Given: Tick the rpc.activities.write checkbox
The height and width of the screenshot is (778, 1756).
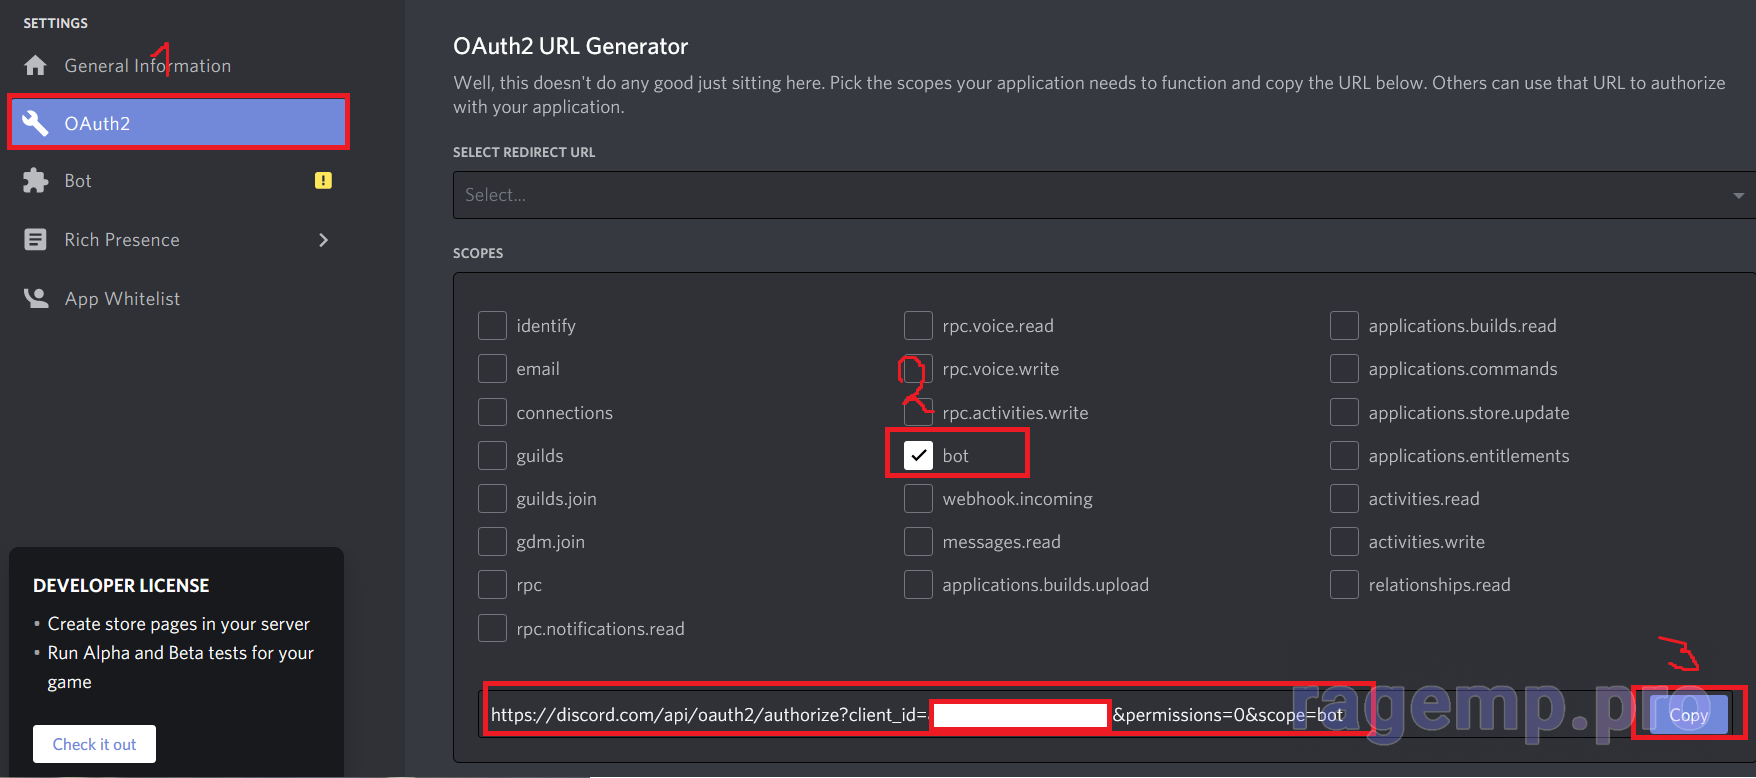Looking at the screenshot, I should (918, 413).
